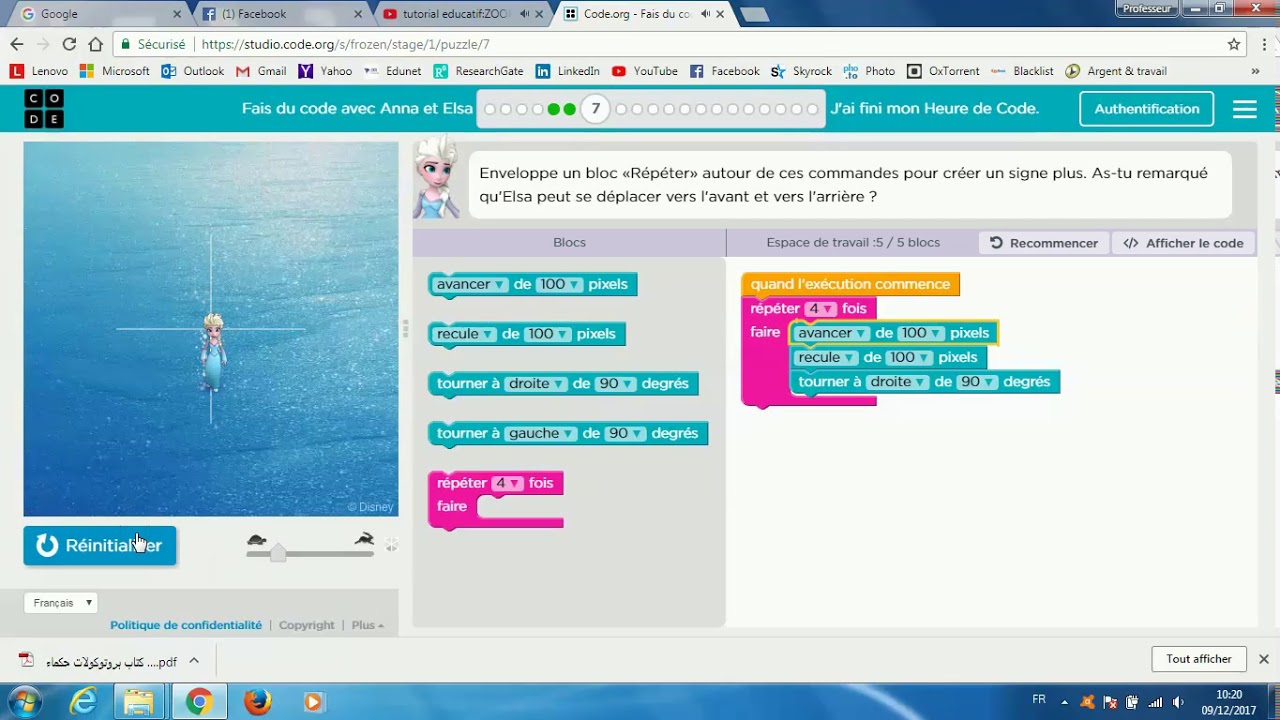This screenshot has width=1280, height=720.
Task: Open recule pixels dropdown in workspace block
Action: point(909,358)
